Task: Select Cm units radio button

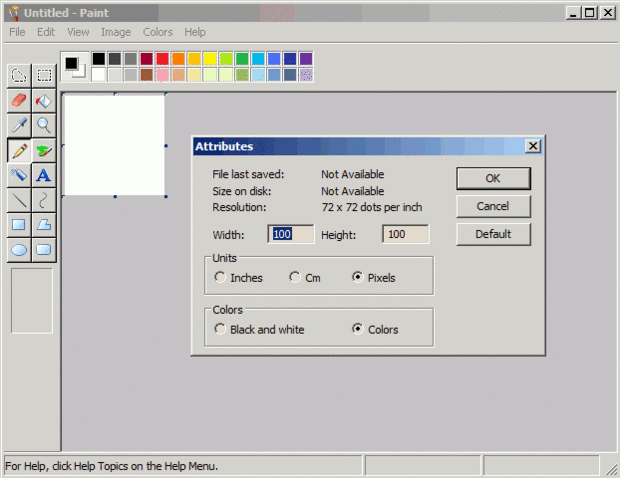Action: [x=295, y=277]
